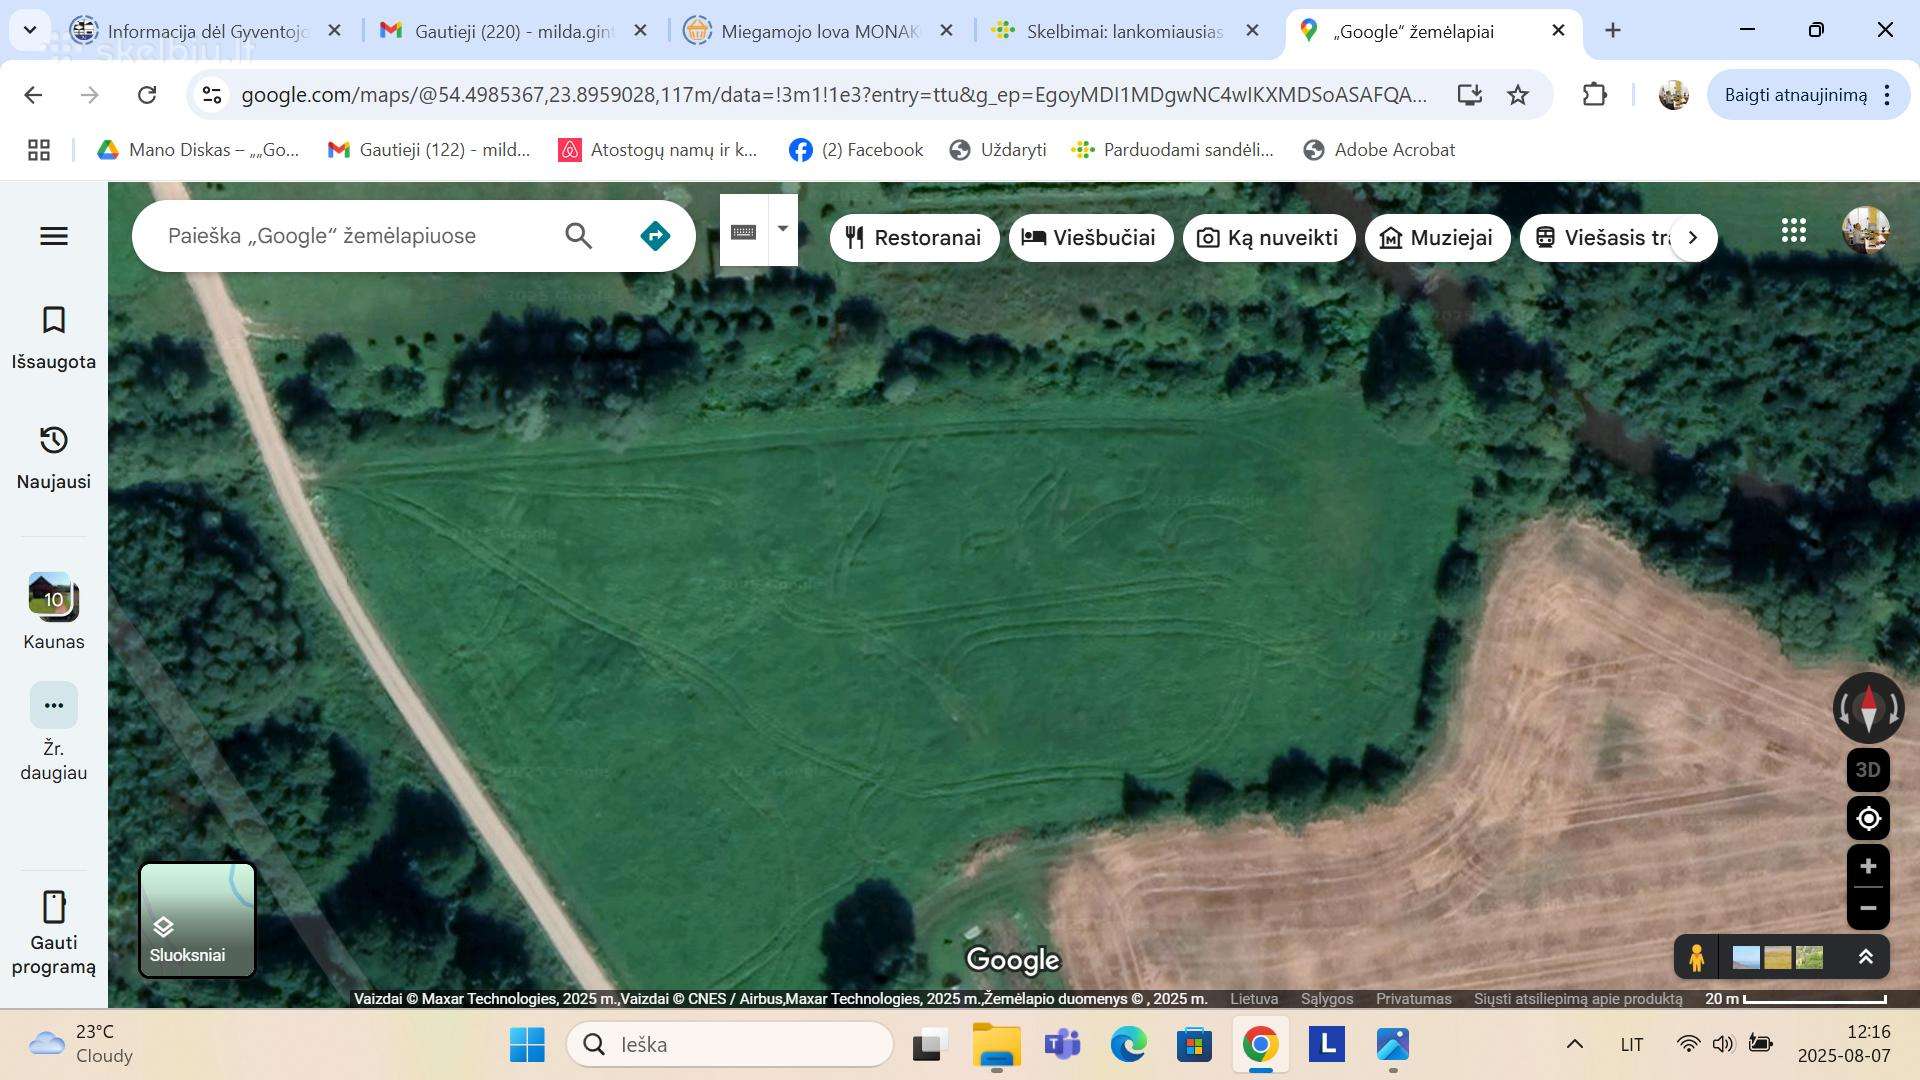Click the Street View pegman icon

(1696, 958)
